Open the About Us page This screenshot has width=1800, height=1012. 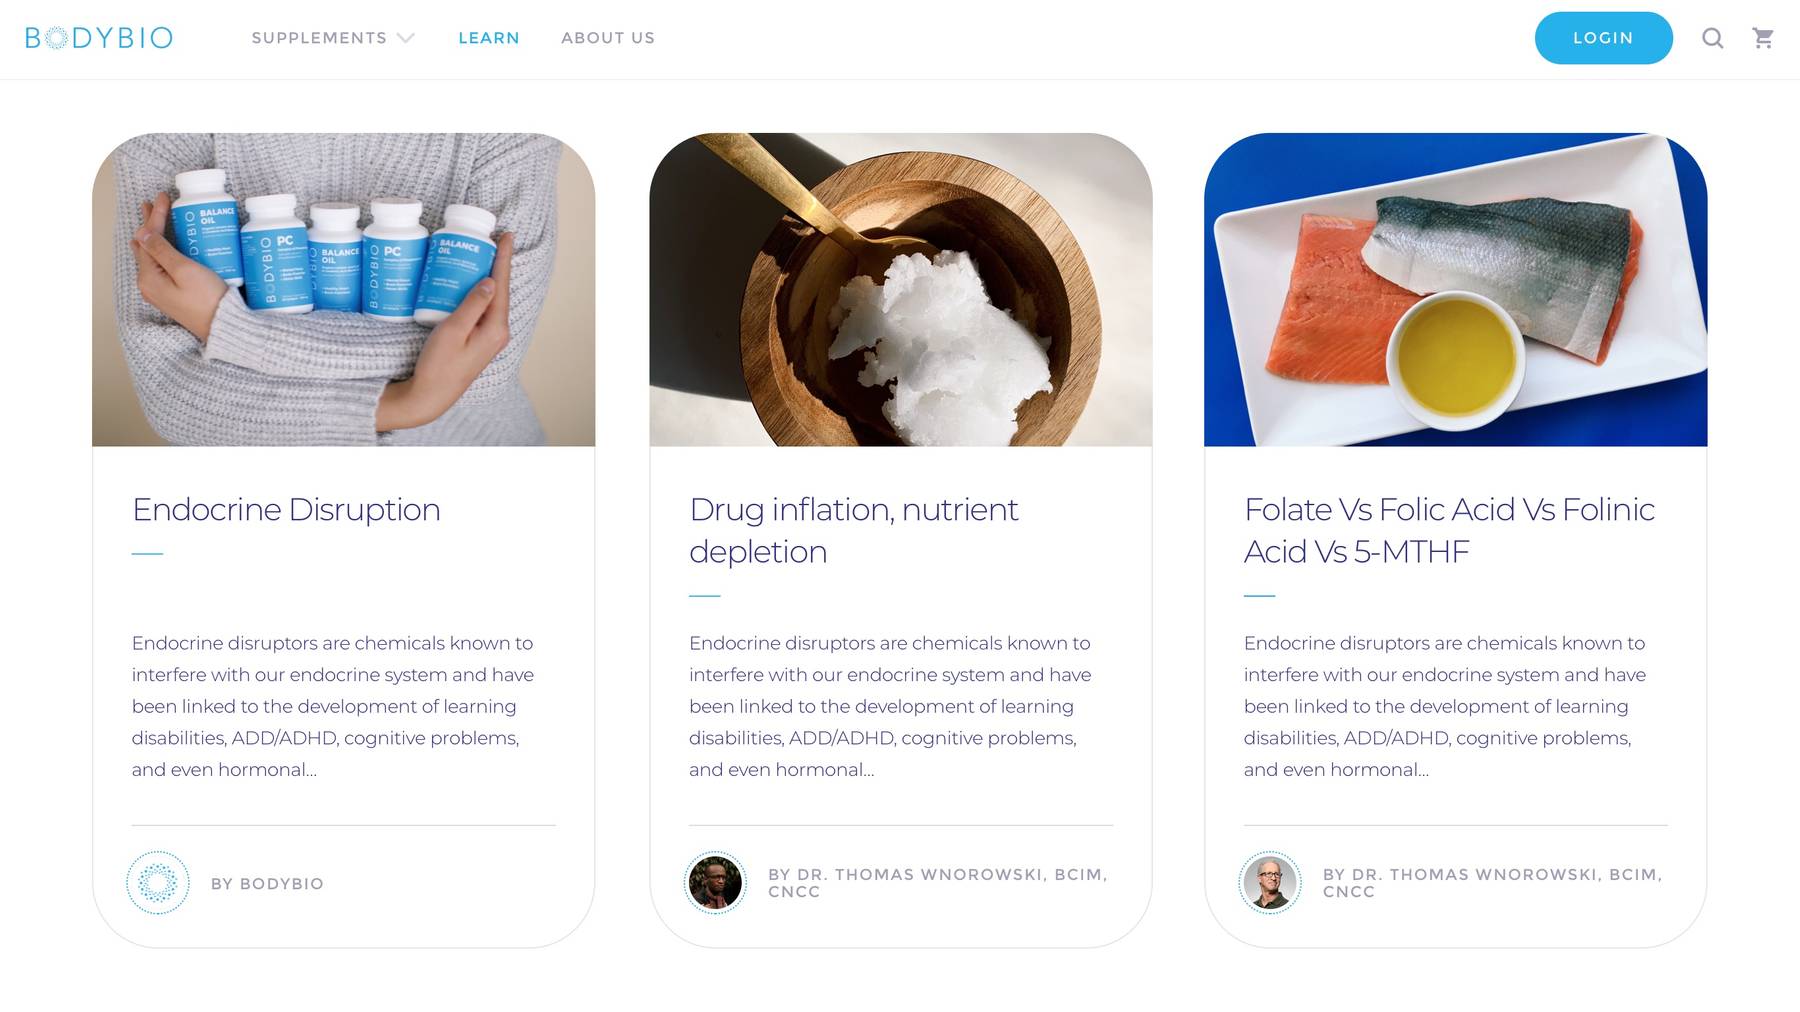(608, 38)
